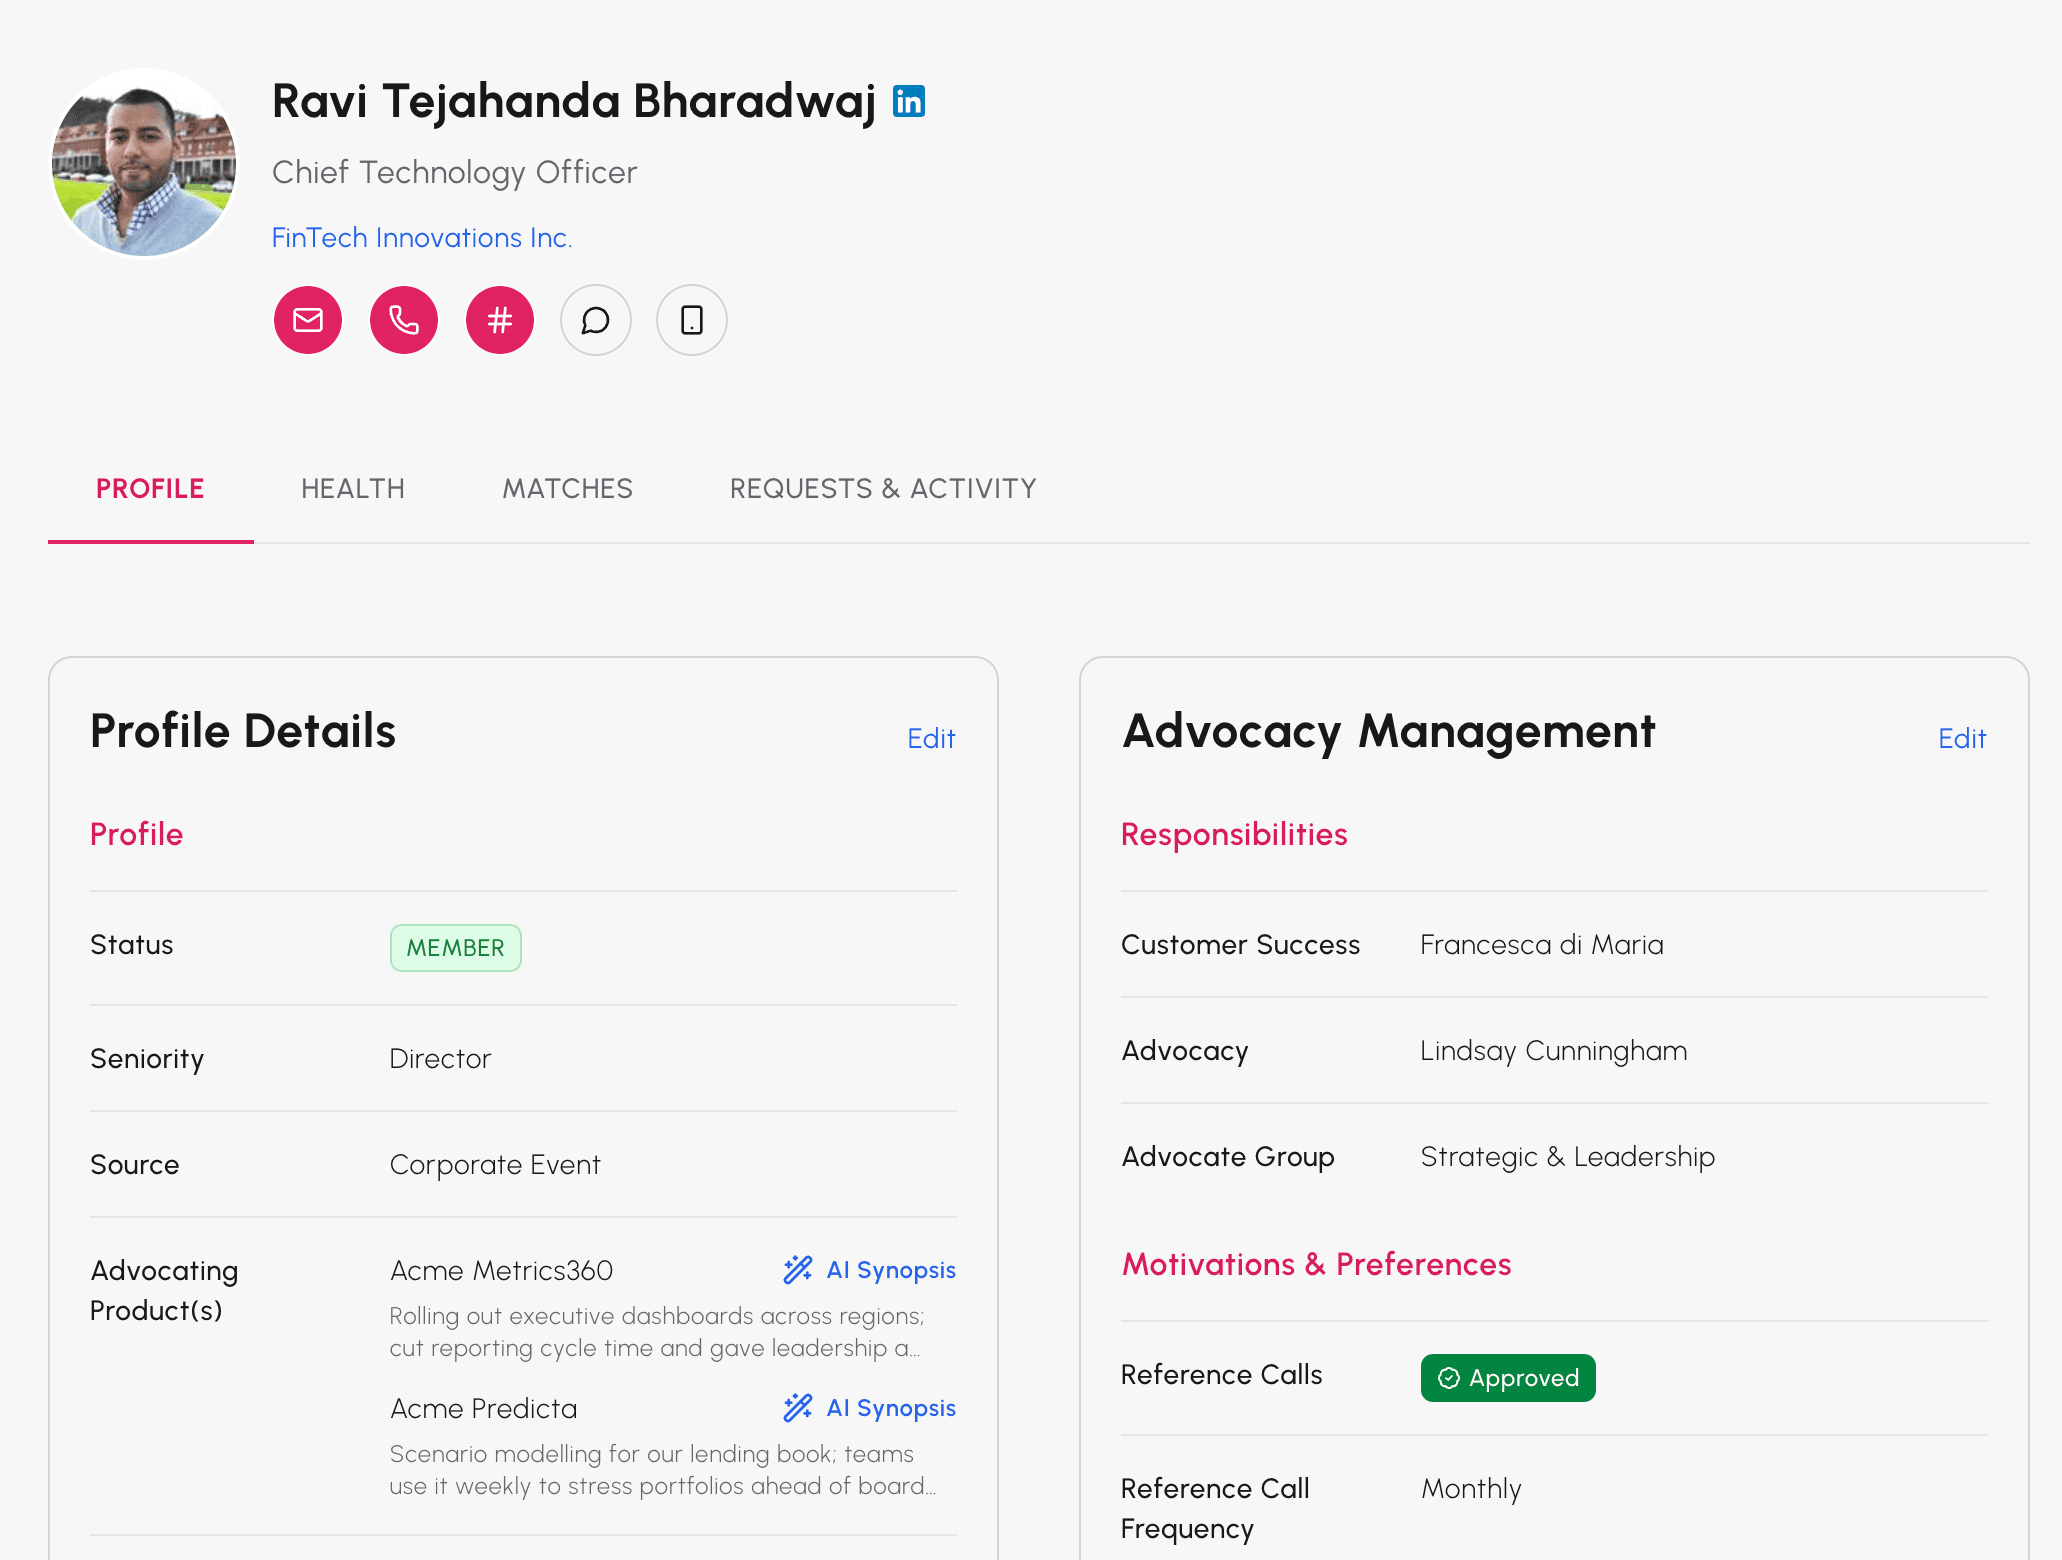Click the MEMBER status badge
The image size is (2062, 1560).
click(x=455, y=947)
